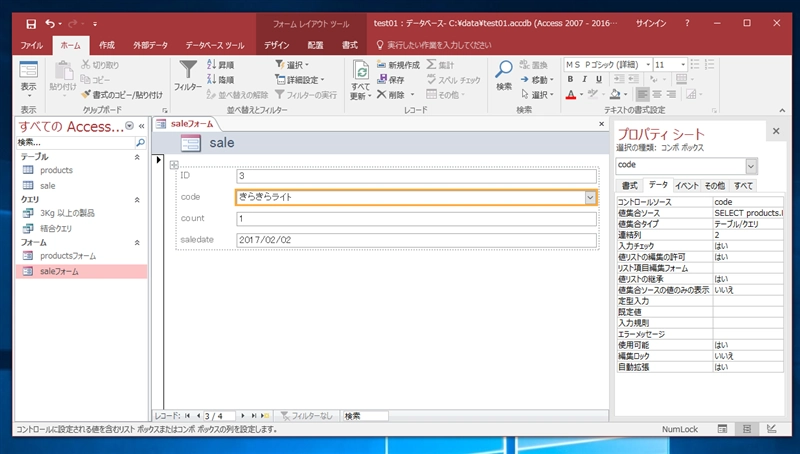Go to next record in navigator

click(242, 416)
